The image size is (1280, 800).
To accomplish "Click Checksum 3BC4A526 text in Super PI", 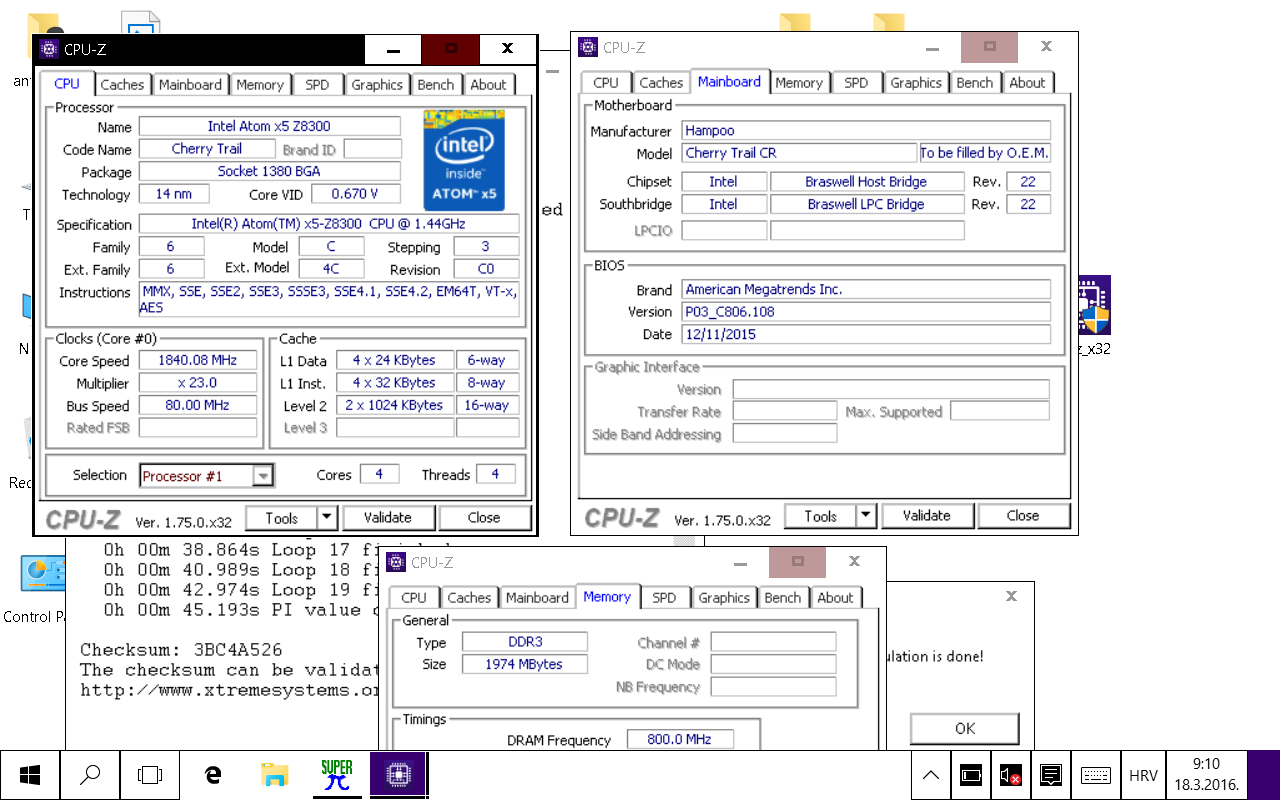I will pyautogui.click(x=181, y=650).
